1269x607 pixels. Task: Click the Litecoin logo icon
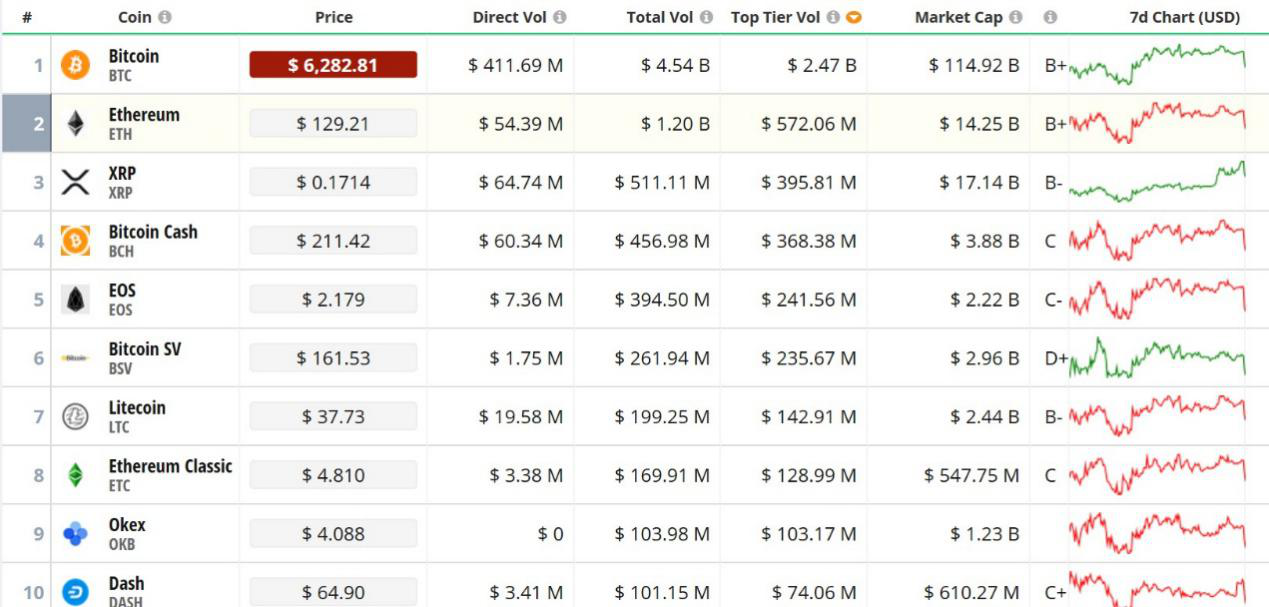coord(75,417)
